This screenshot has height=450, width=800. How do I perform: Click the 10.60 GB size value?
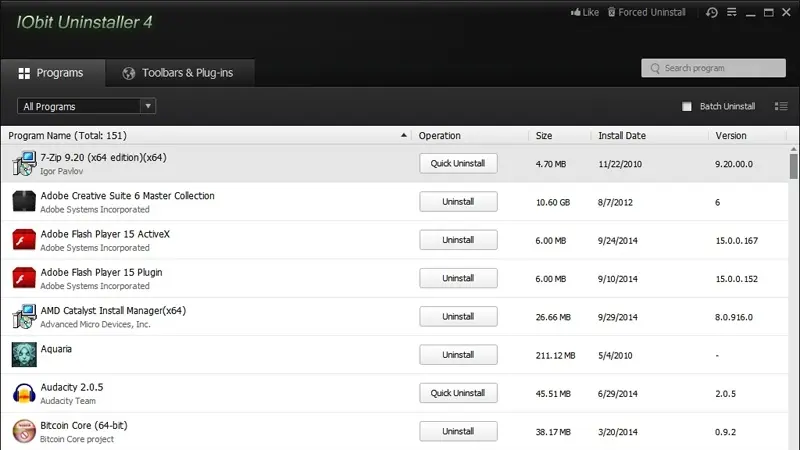(553, 203)
